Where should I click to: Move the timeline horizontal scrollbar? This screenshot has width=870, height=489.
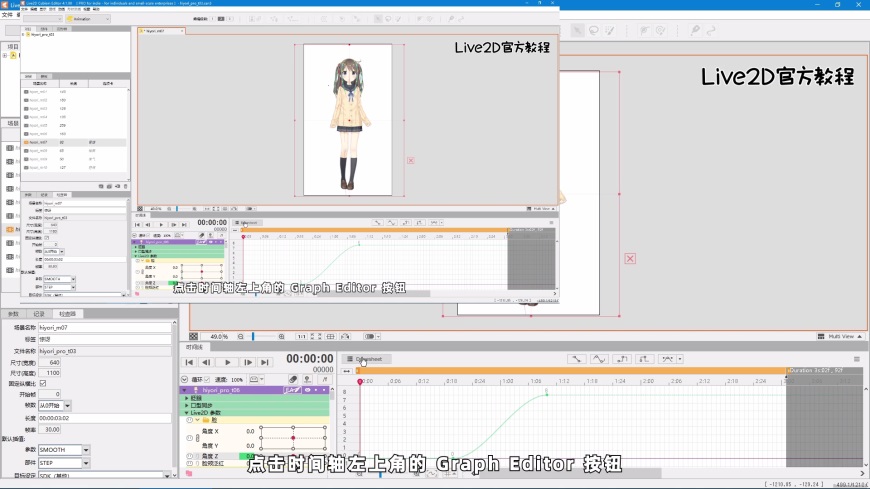[569, 473]
